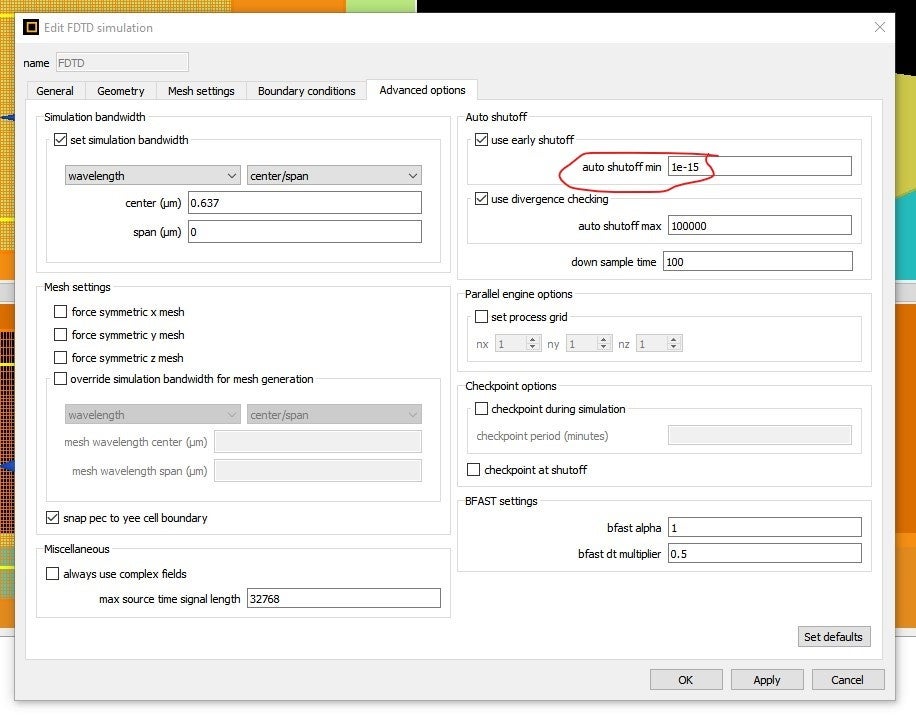Select the Geometry tab
Screen dimensions: 916x718
121,91
